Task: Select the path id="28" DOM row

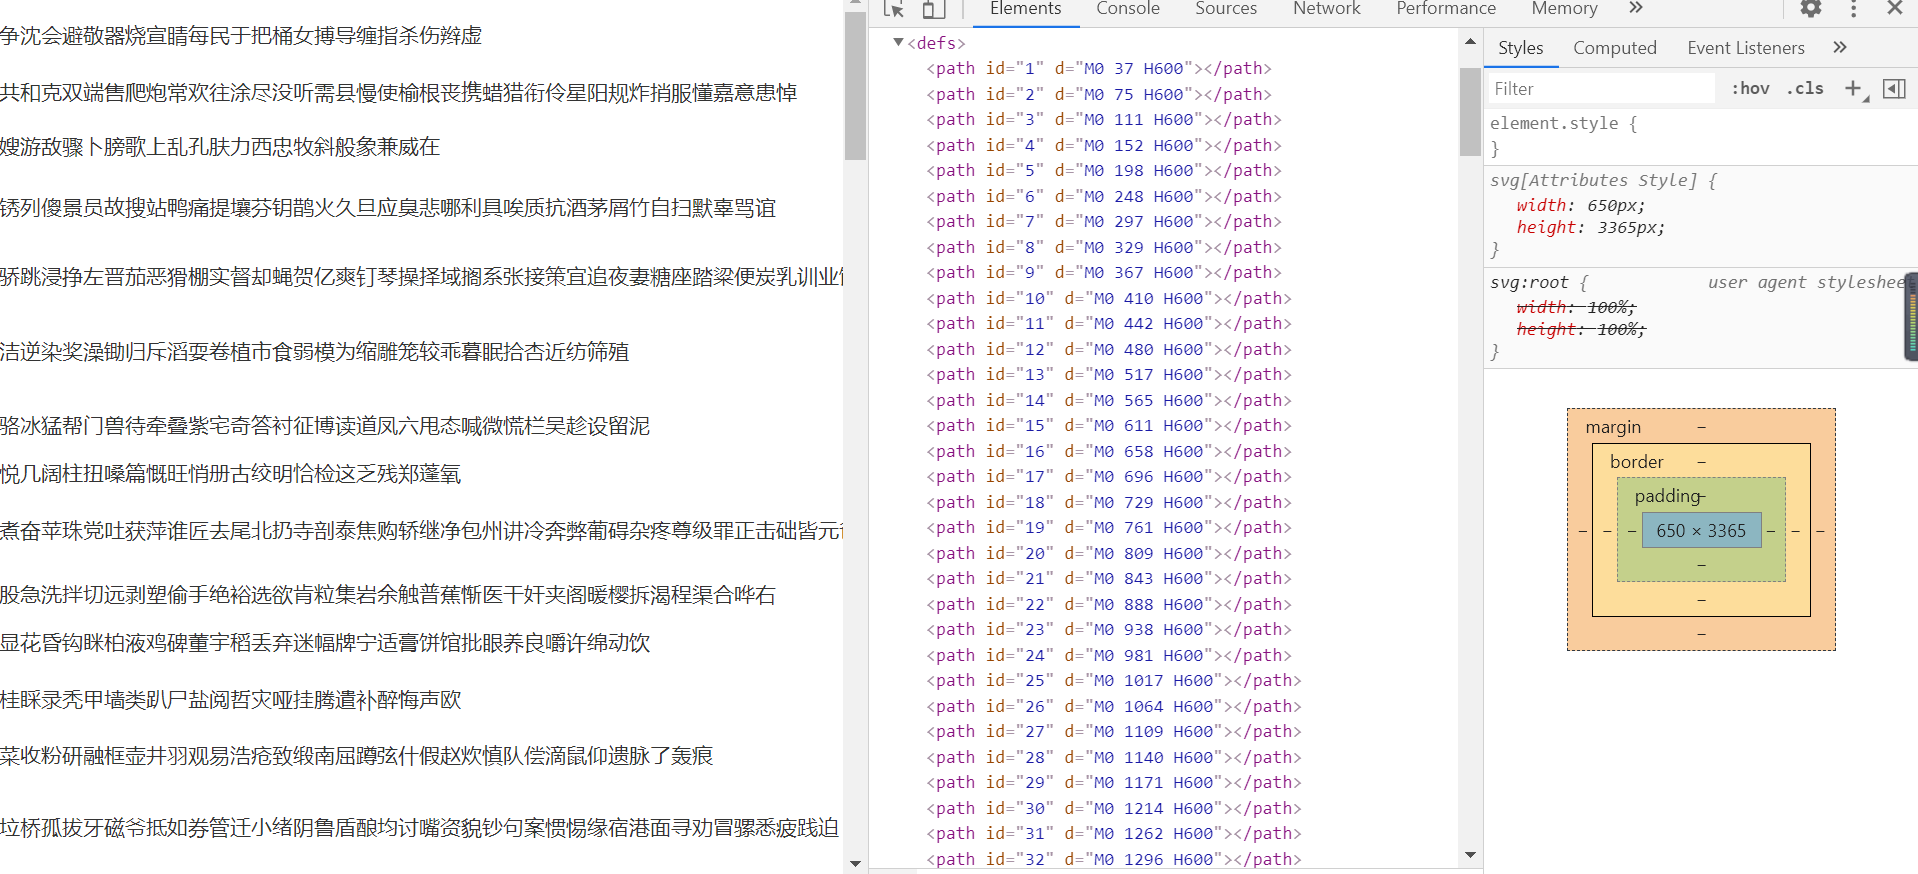Action: (1114, 757)
